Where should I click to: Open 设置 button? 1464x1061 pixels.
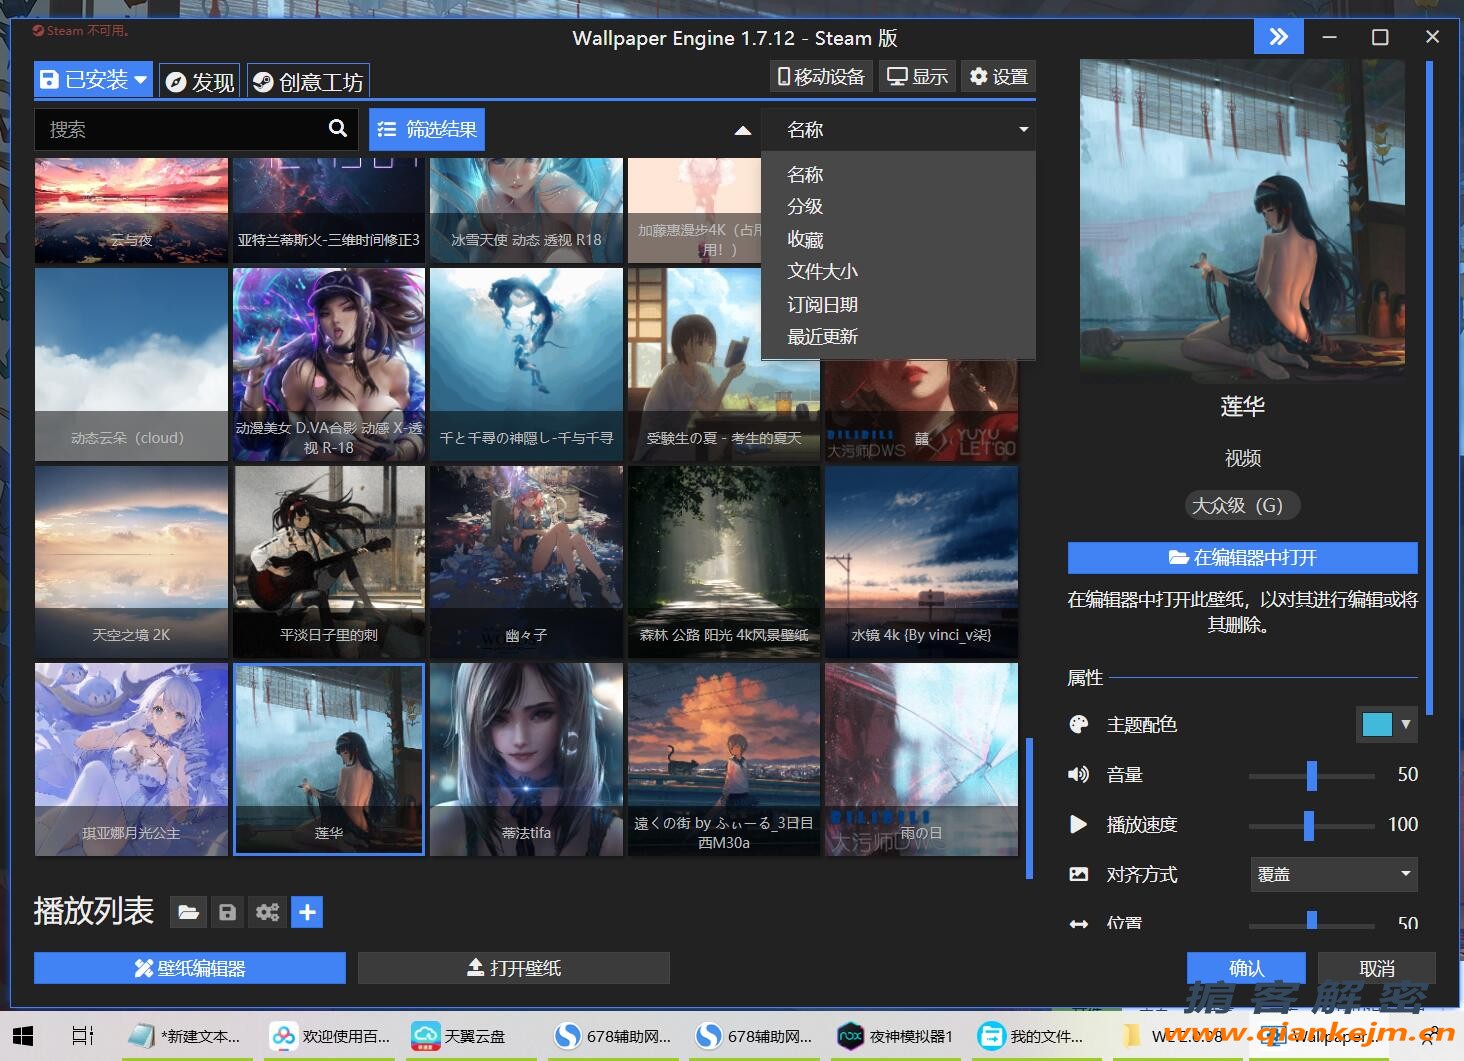[x=998, y=77]
